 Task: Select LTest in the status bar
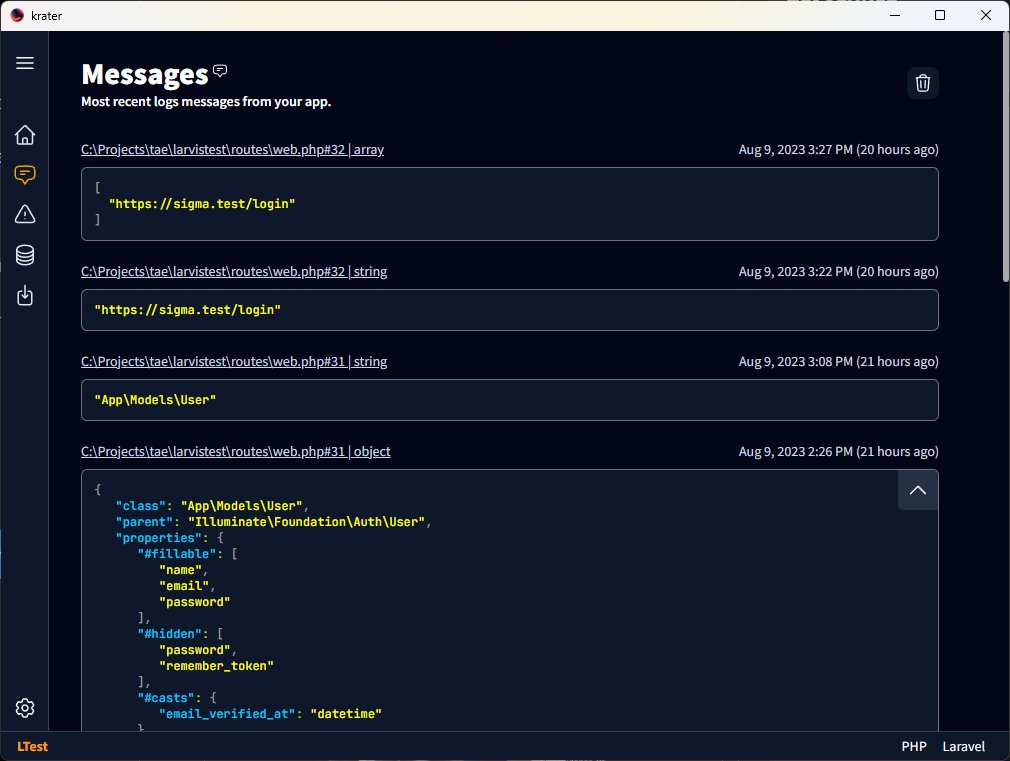31,746
